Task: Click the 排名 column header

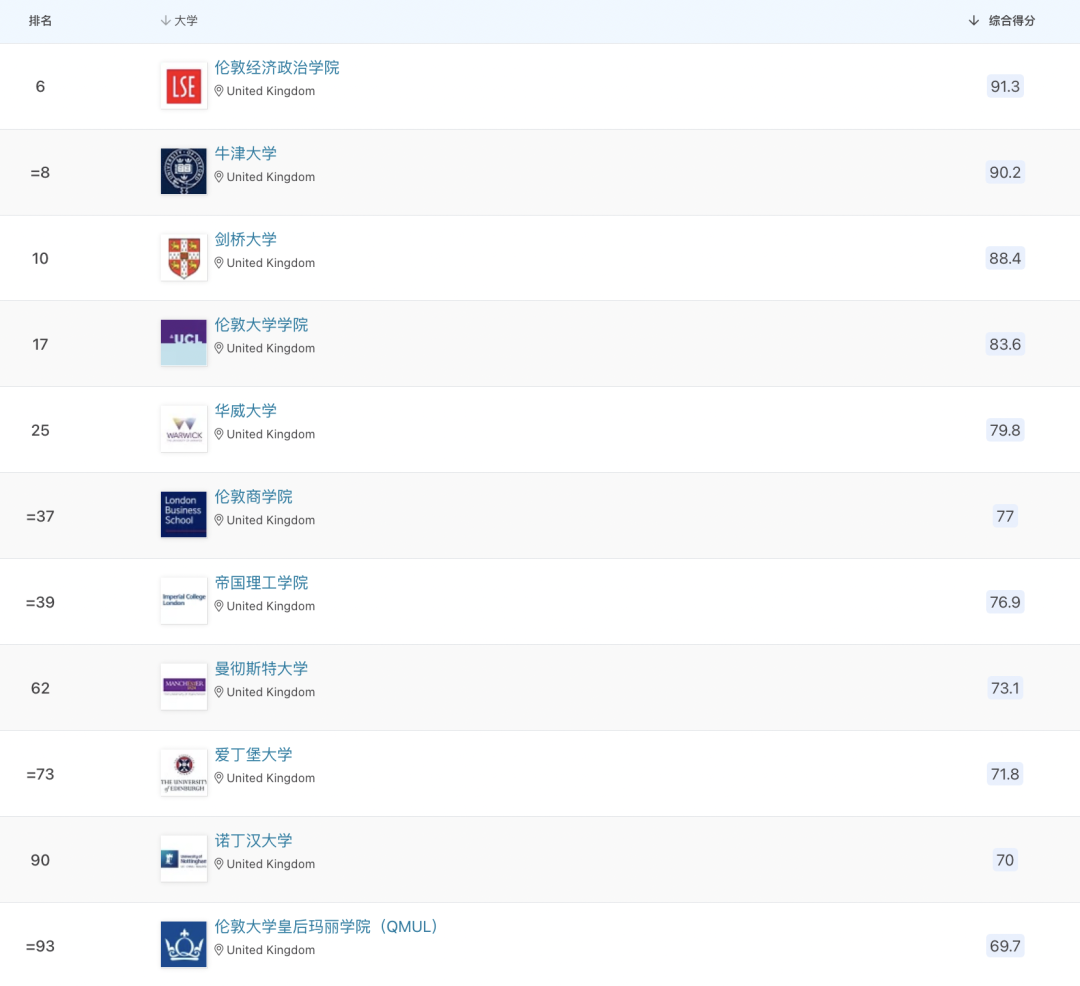Action: click(x=40, y=21)
